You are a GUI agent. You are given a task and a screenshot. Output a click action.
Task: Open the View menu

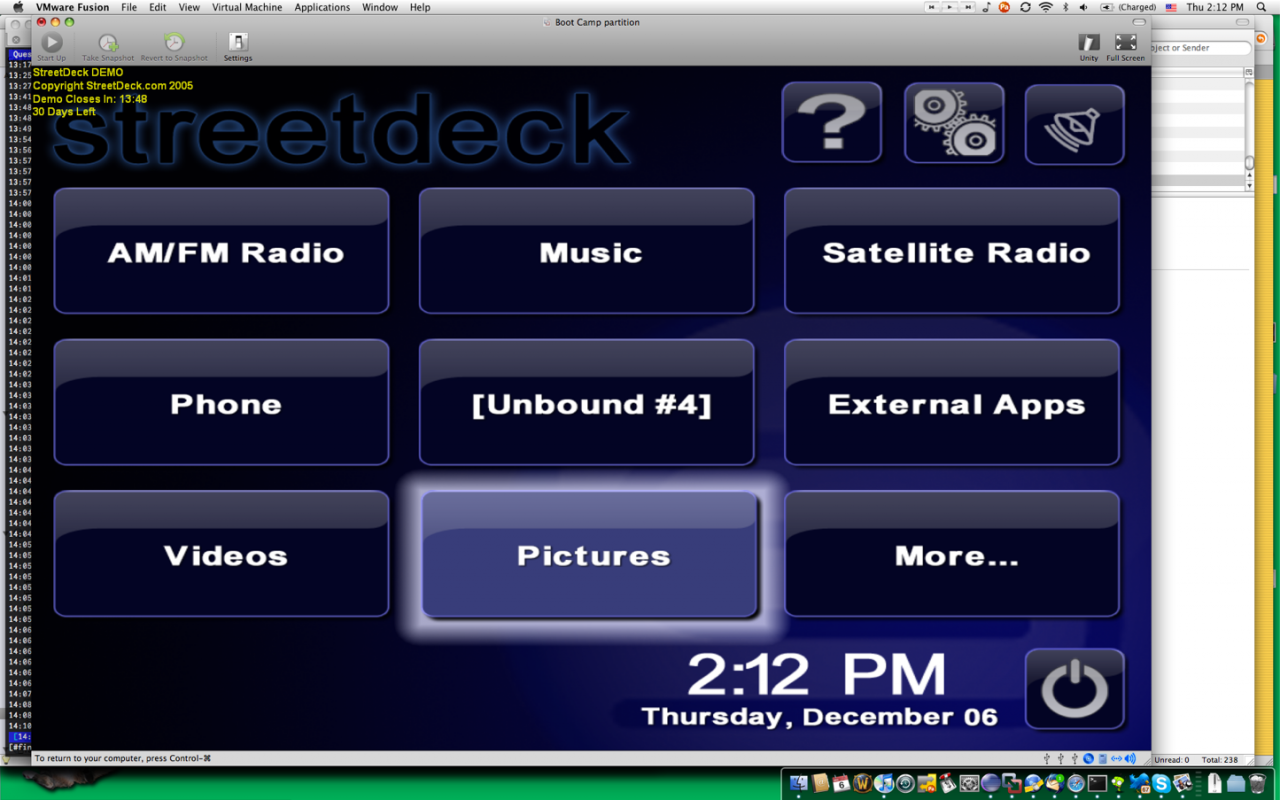[x=189, y=7]
